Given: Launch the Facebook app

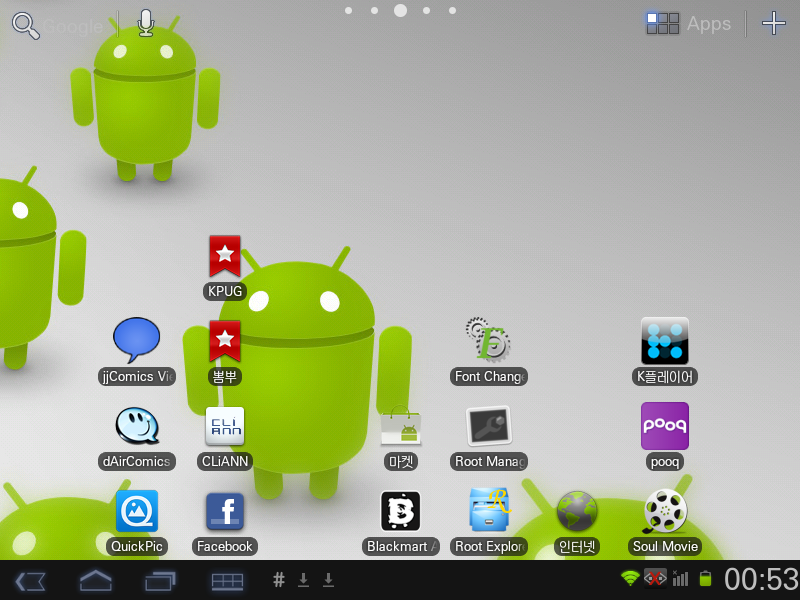Looking at the screenshot, I should pos(224,522).
